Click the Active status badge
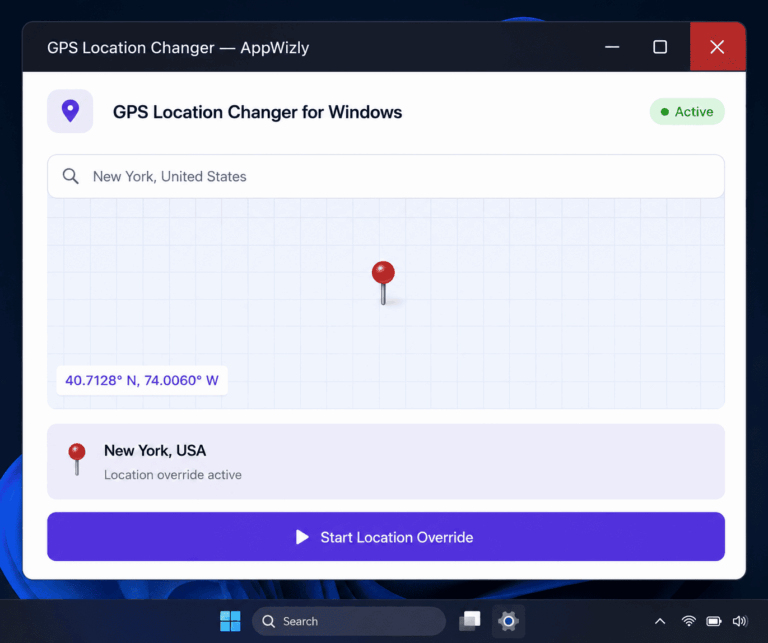This screenshot has width=768, height=643. [x=687, y=112]
